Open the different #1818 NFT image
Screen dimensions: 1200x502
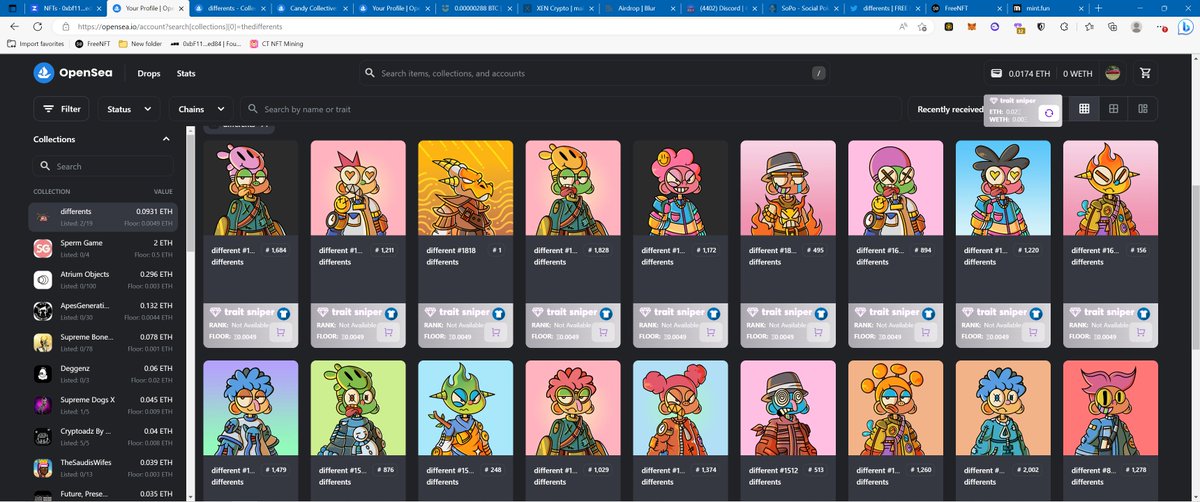tap(465, 187)
